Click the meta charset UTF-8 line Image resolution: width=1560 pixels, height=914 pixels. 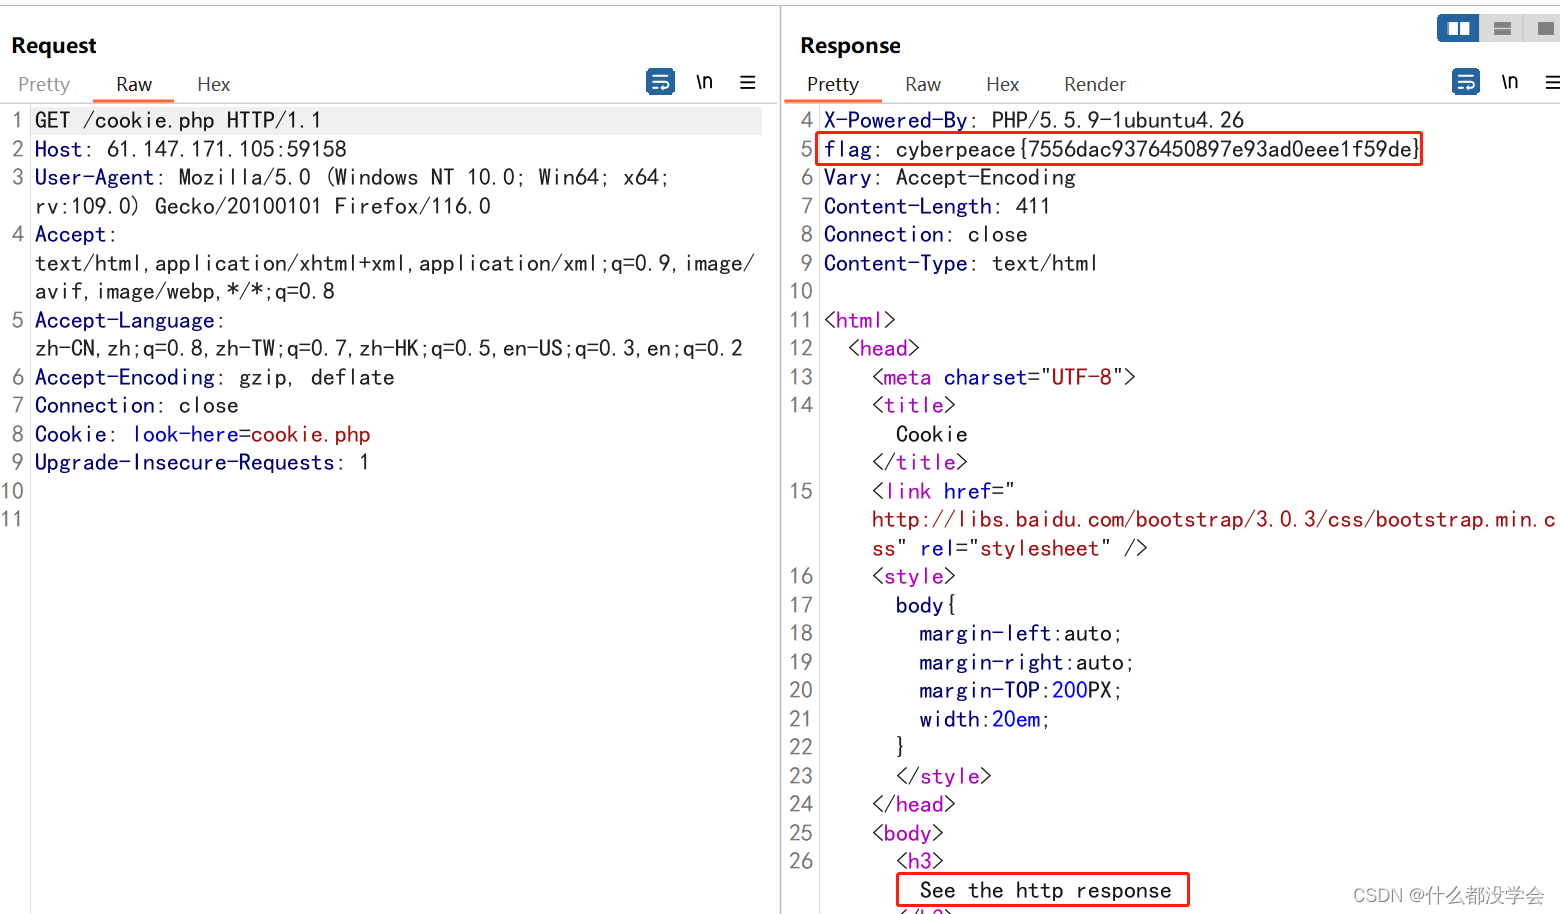click(x=1004, y=377)
